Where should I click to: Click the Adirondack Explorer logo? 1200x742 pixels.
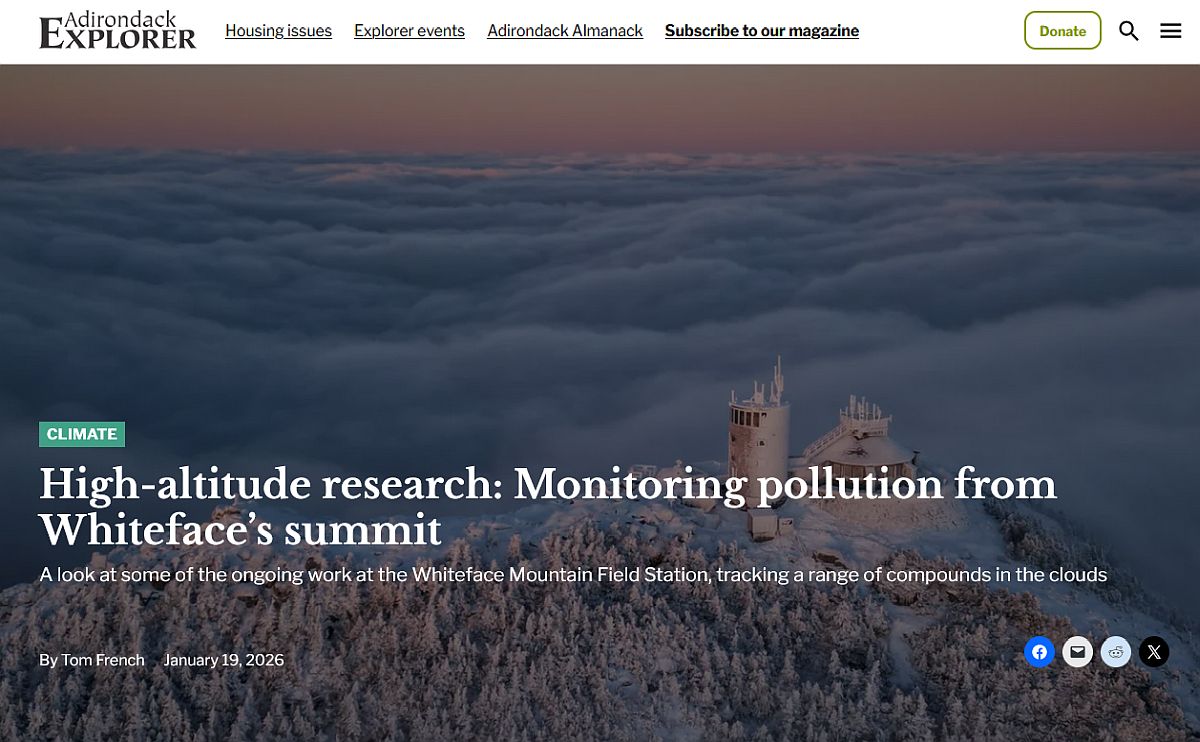click(x=117, y=31)
